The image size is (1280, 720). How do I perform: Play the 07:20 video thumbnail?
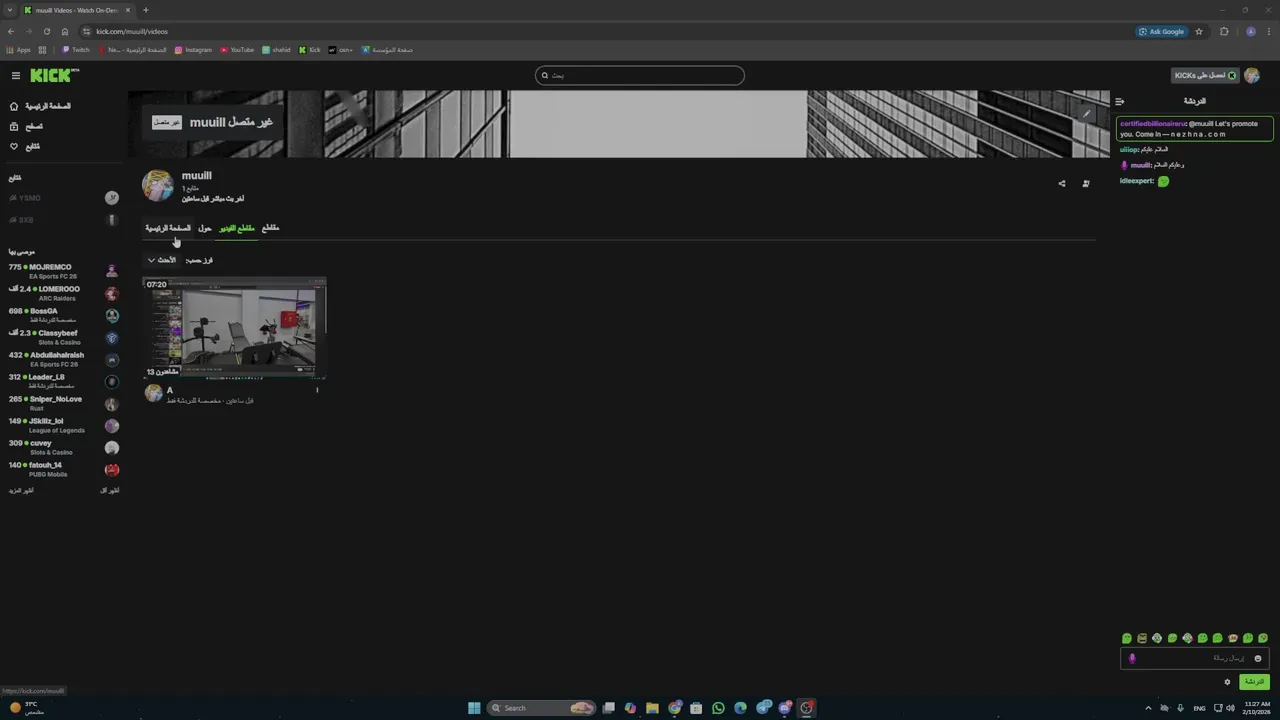235,328
